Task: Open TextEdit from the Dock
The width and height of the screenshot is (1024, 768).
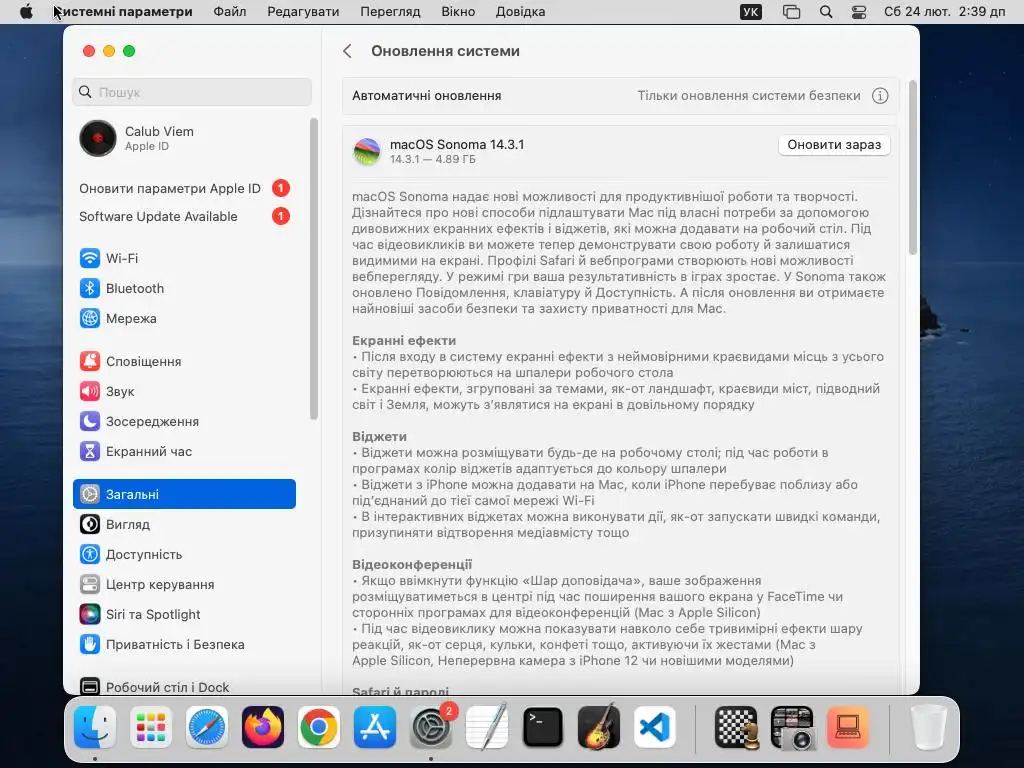Action: tap(487, 727)
